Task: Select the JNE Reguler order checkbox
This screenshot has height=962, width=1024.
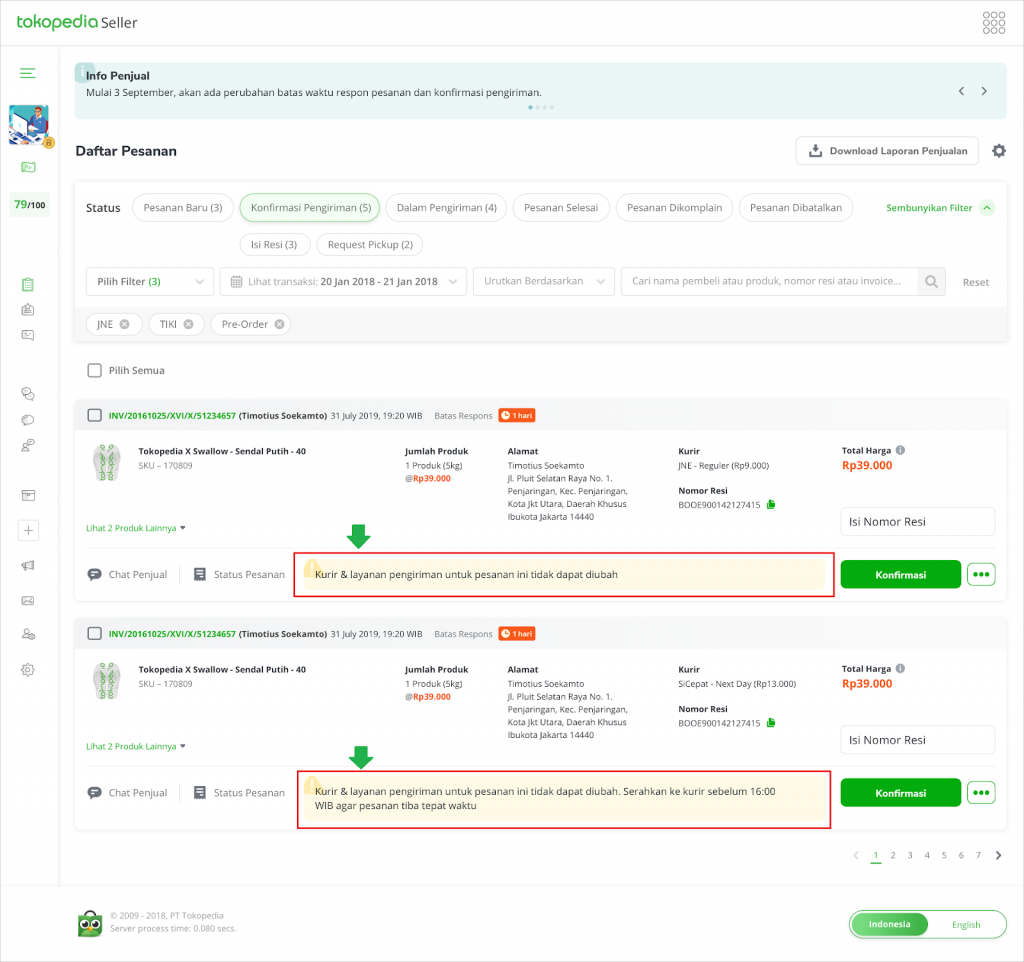Action: tap(95, 415)
